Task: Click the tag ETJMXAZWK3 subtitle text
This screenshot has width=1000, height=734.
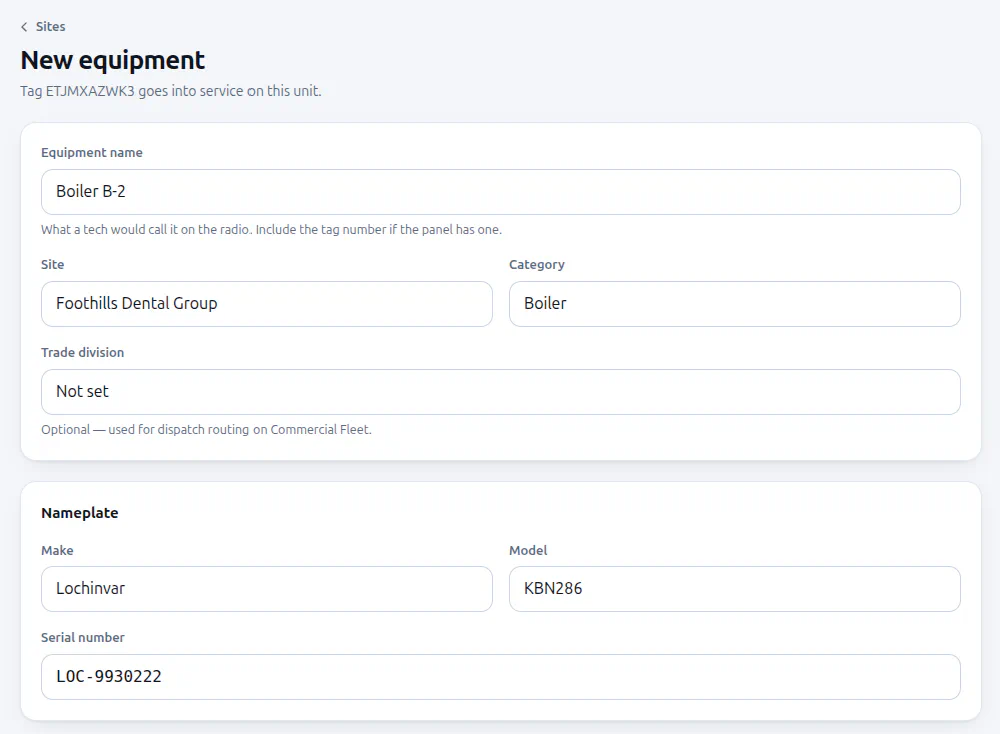Action: (x=171, y=91)
